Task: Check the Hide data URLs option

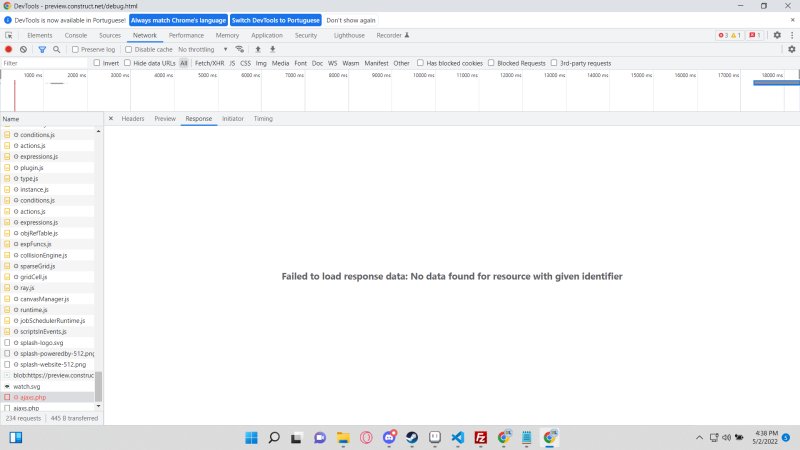Action: [x=128, y=63]
